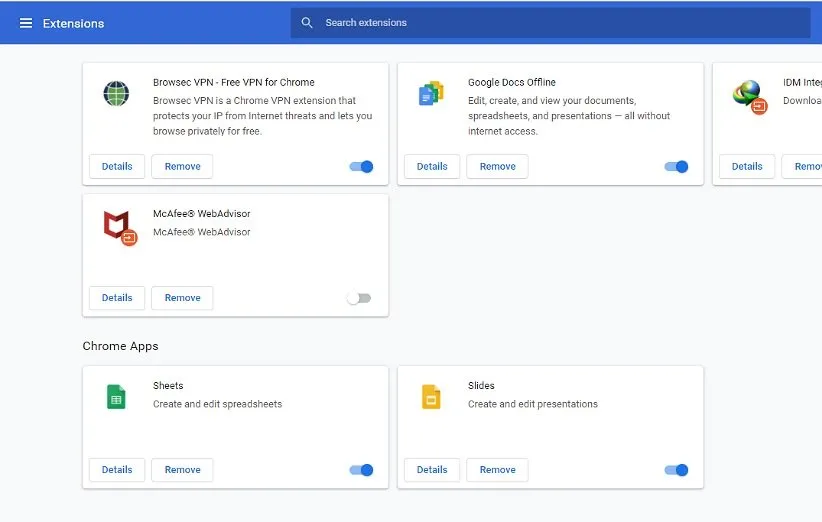
Task: Open the hamburger main menu
Action: (x=26, y=23)
